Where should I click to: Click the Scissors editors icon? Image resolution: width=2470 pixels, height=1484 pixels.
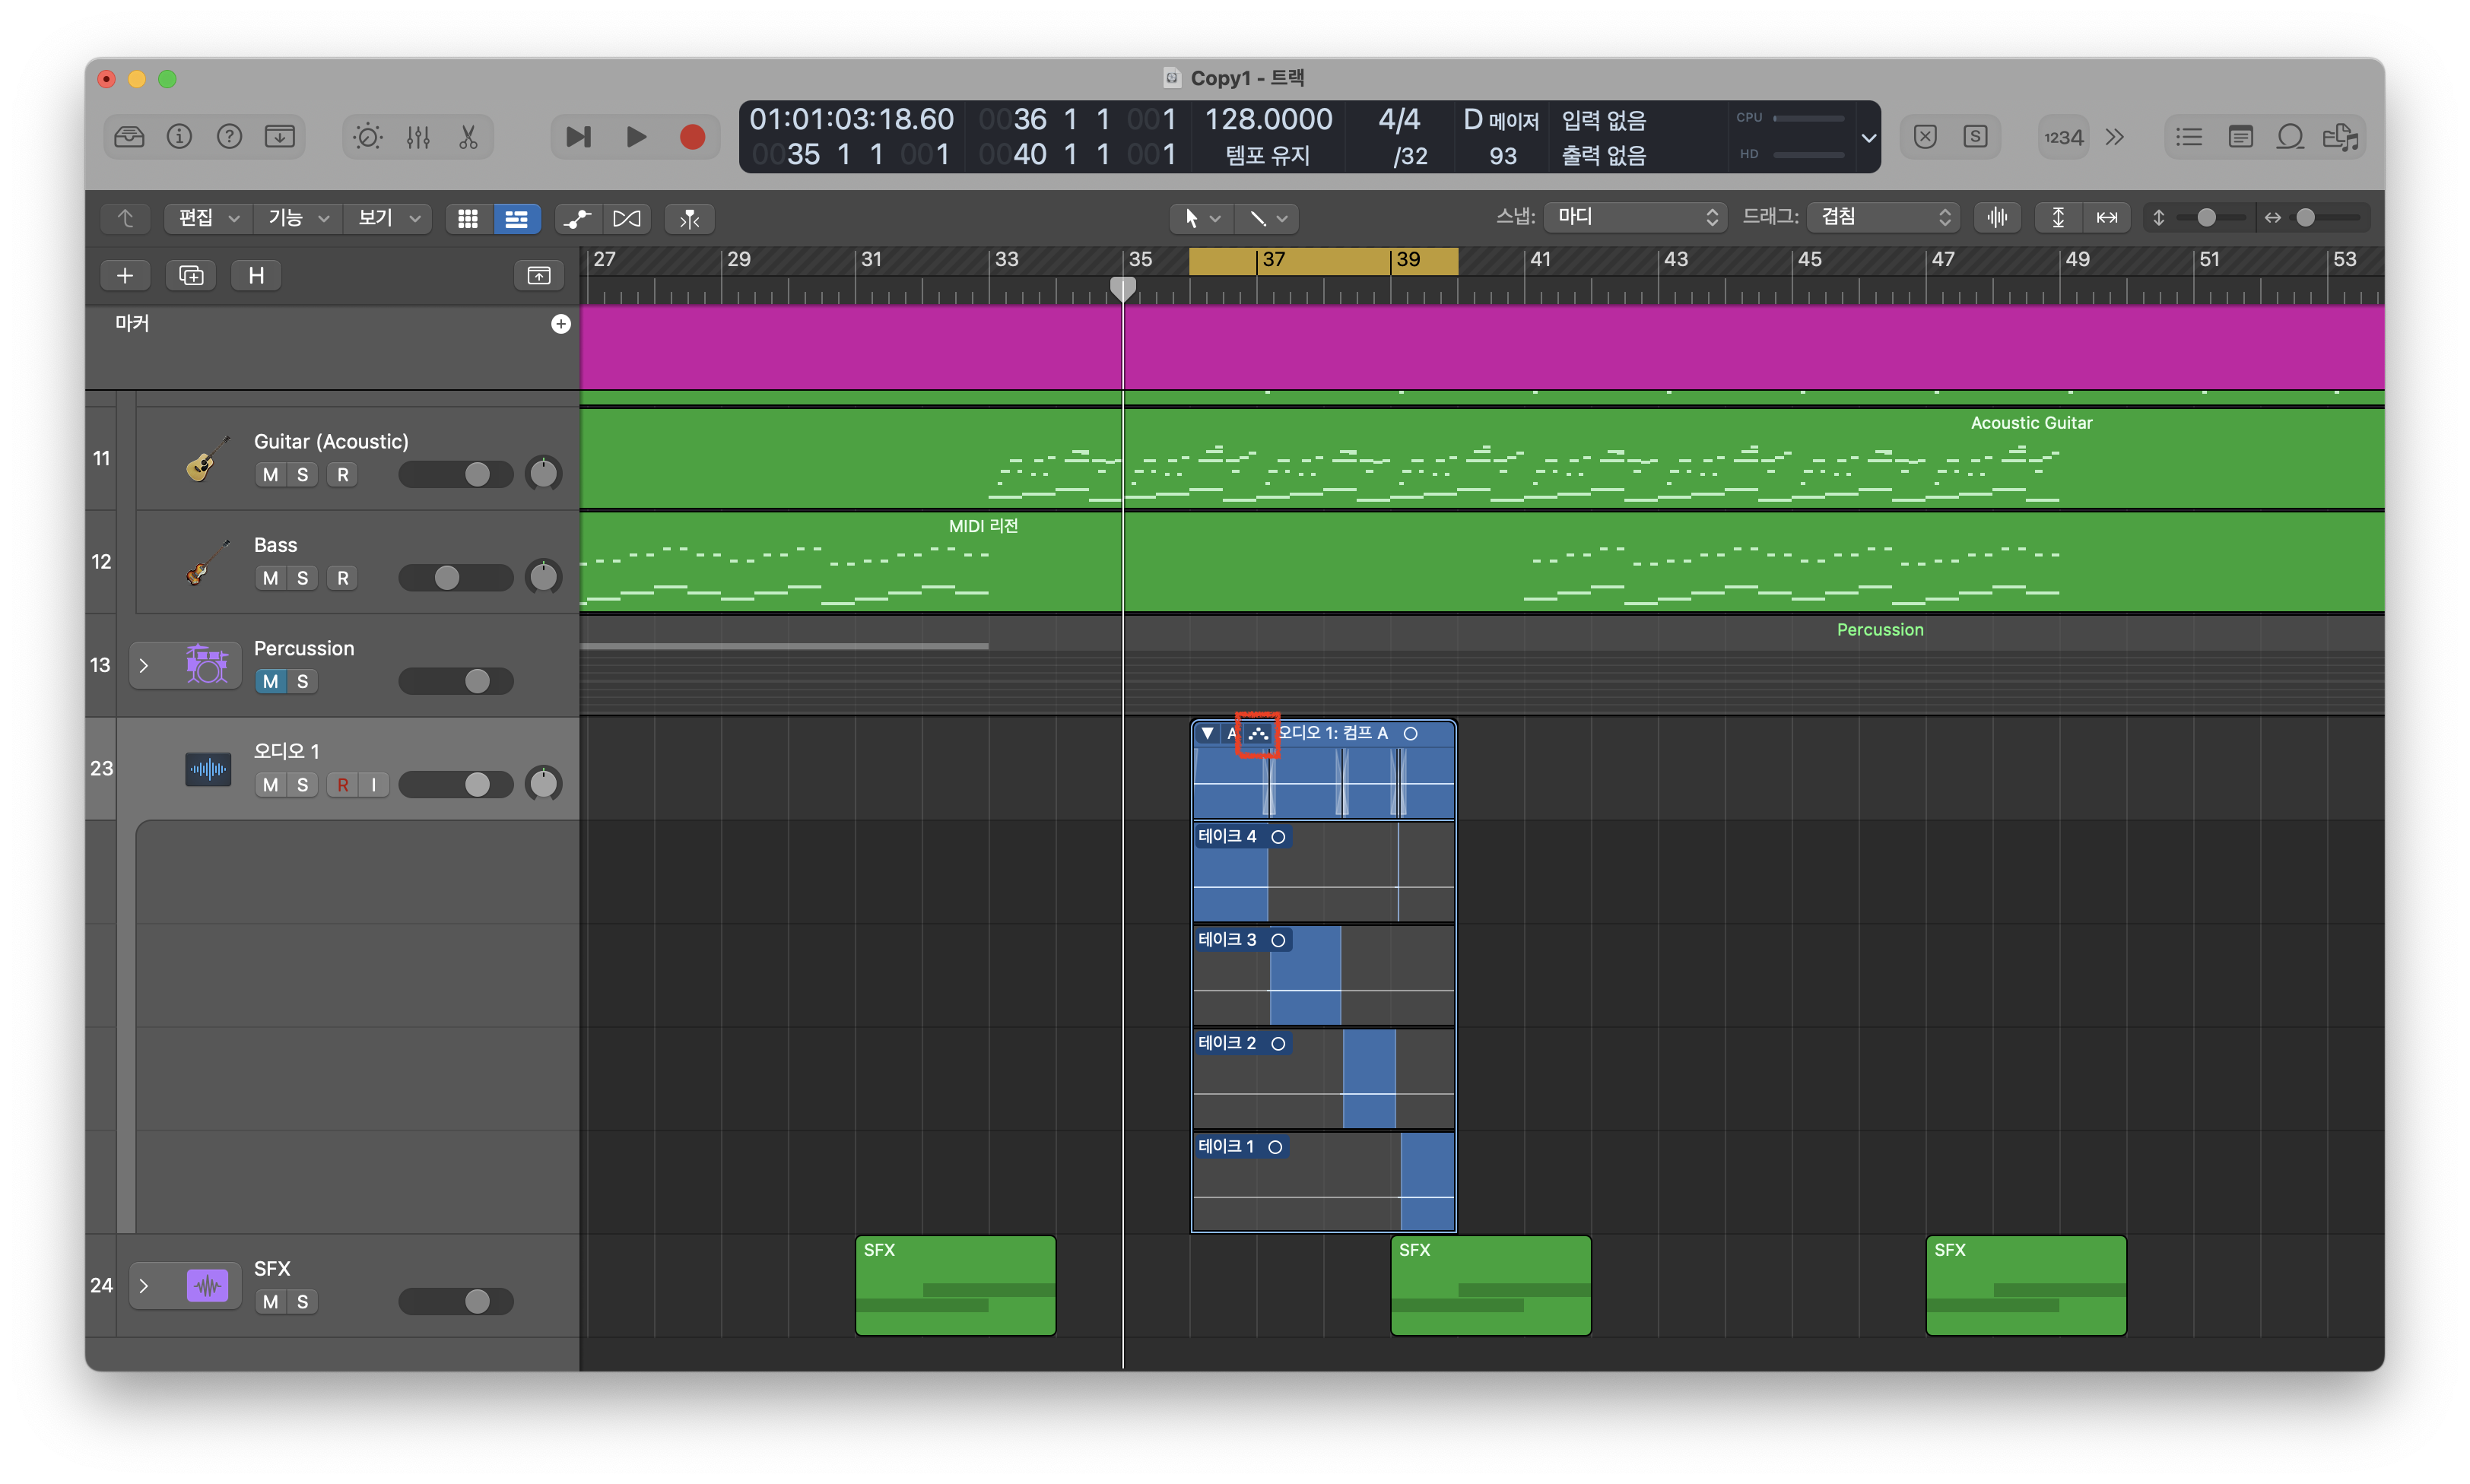[x=468, y=137]
